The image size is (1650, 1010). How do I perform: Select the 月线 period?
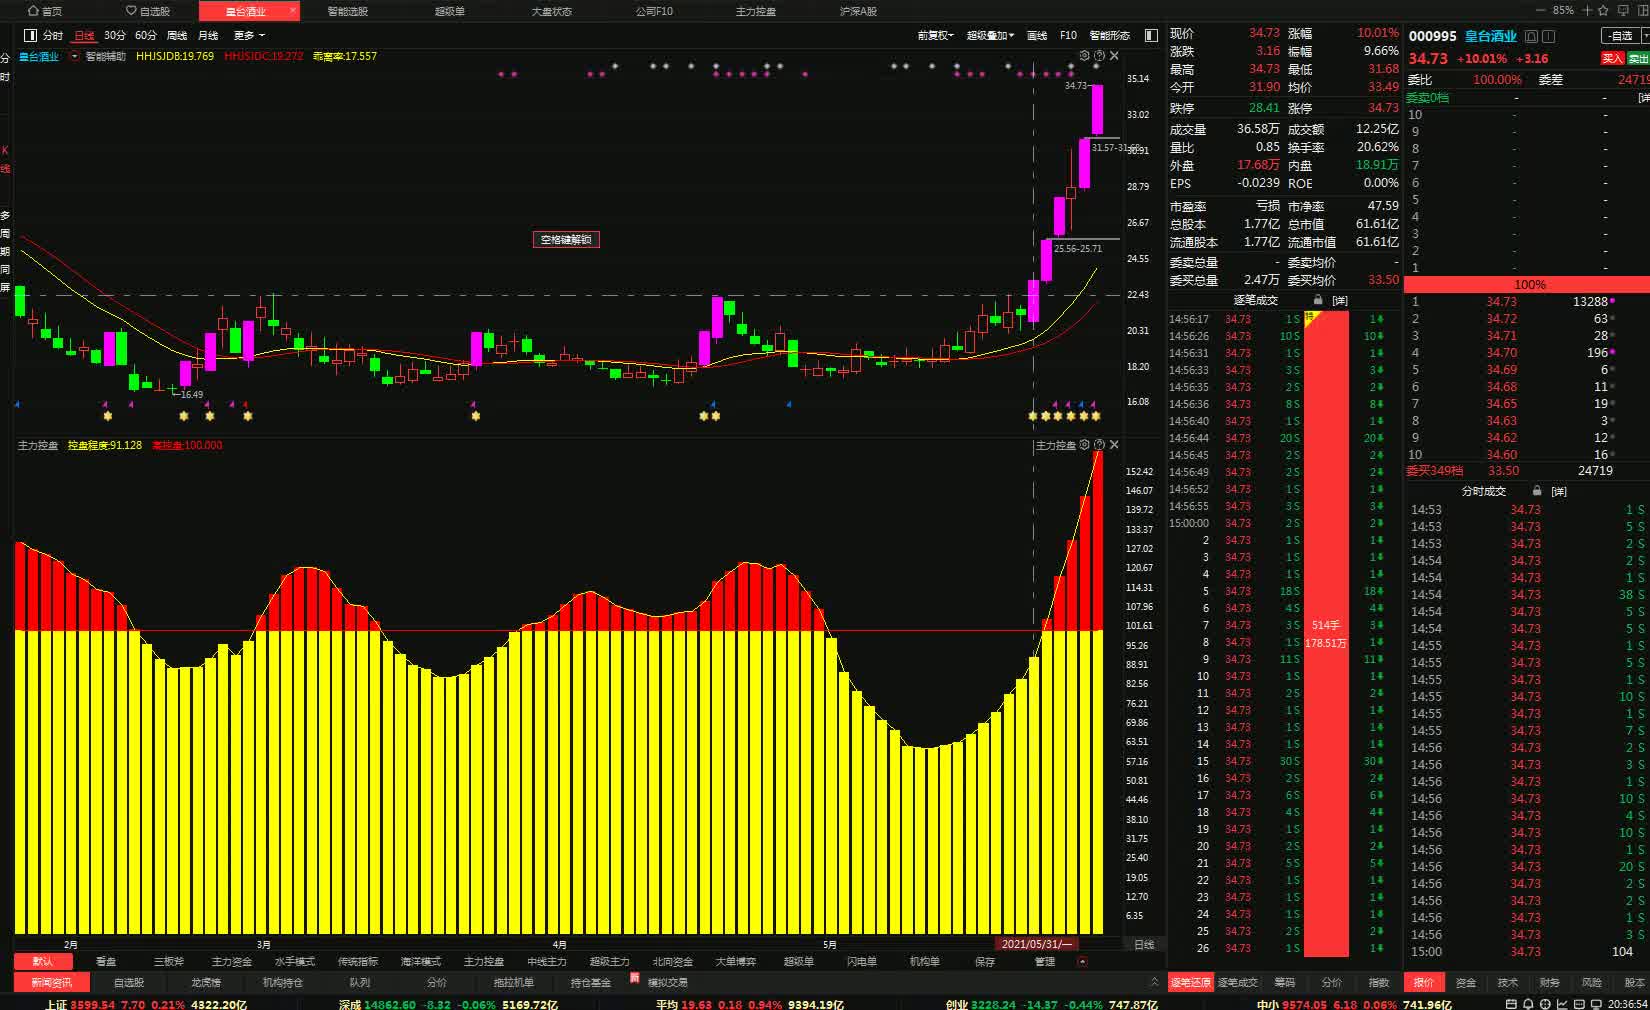pyautogui.click(x=208, y=35)
